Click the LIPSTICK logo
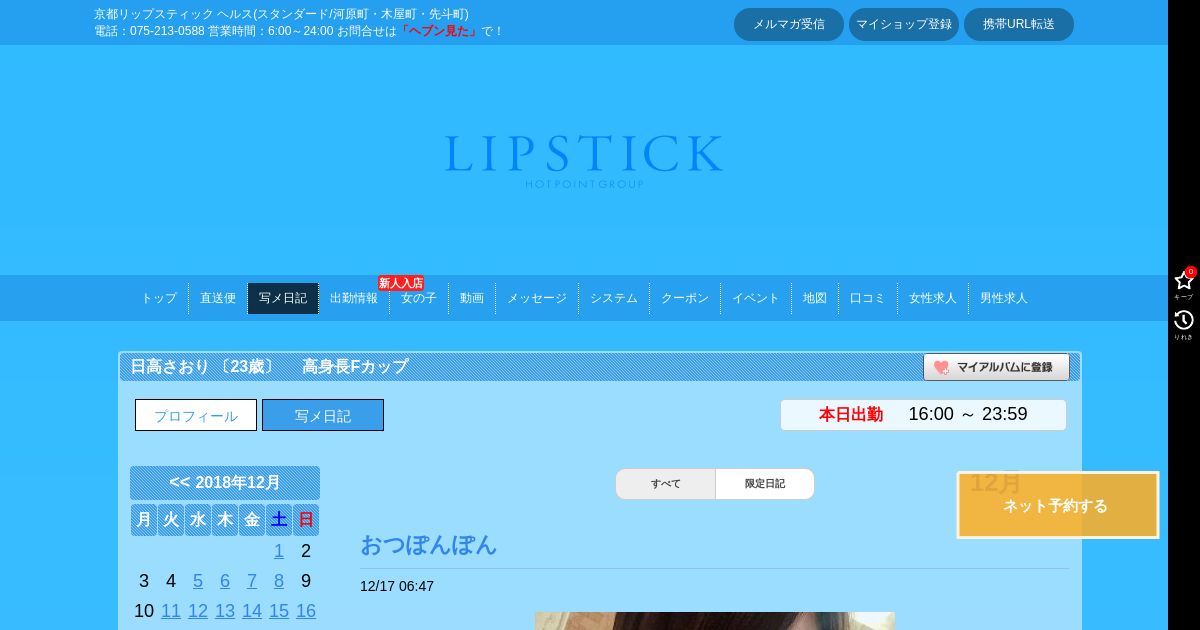This screenshot has height=630, width=1200. click(584, 160)
